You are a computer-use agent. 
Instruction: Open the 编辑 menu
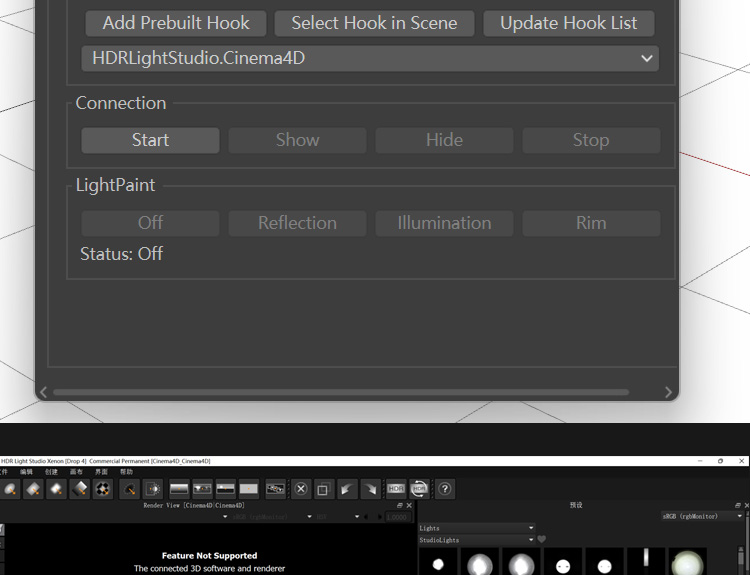pos(26,472)
